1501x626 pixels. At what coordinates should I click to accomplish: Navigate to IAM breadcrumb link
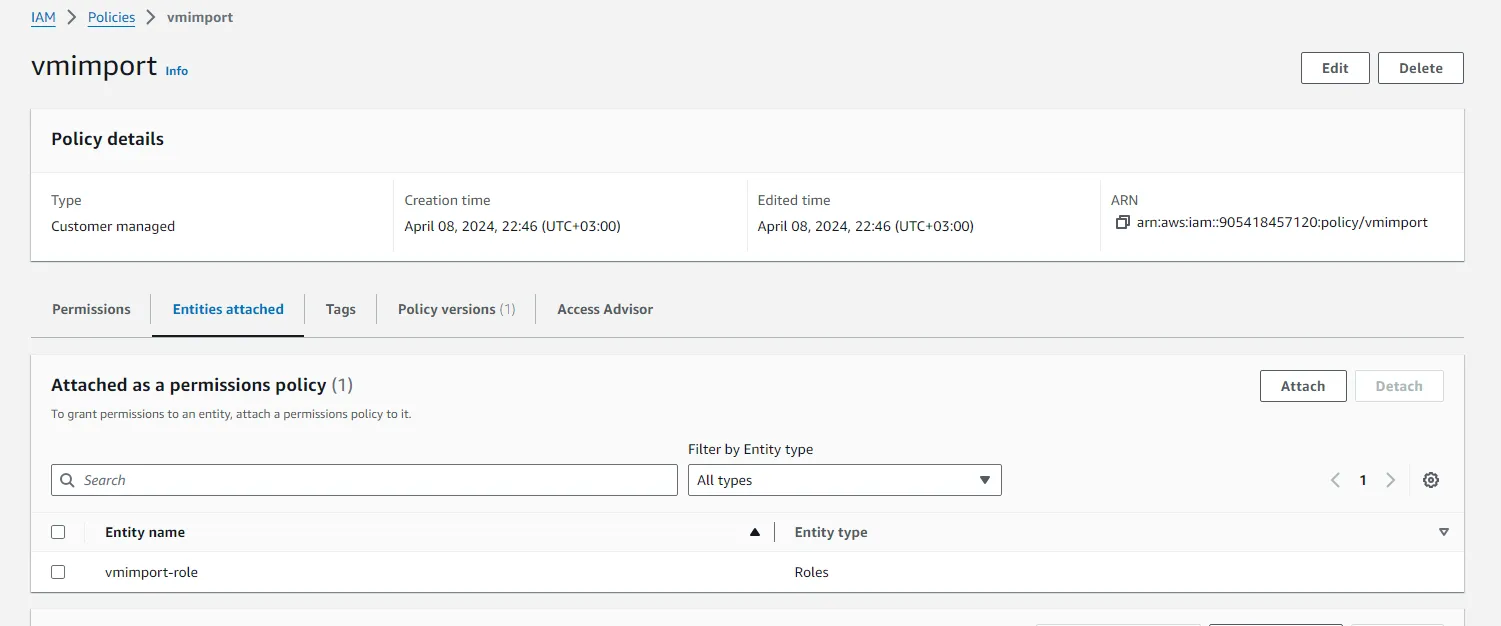pos(43,18)
